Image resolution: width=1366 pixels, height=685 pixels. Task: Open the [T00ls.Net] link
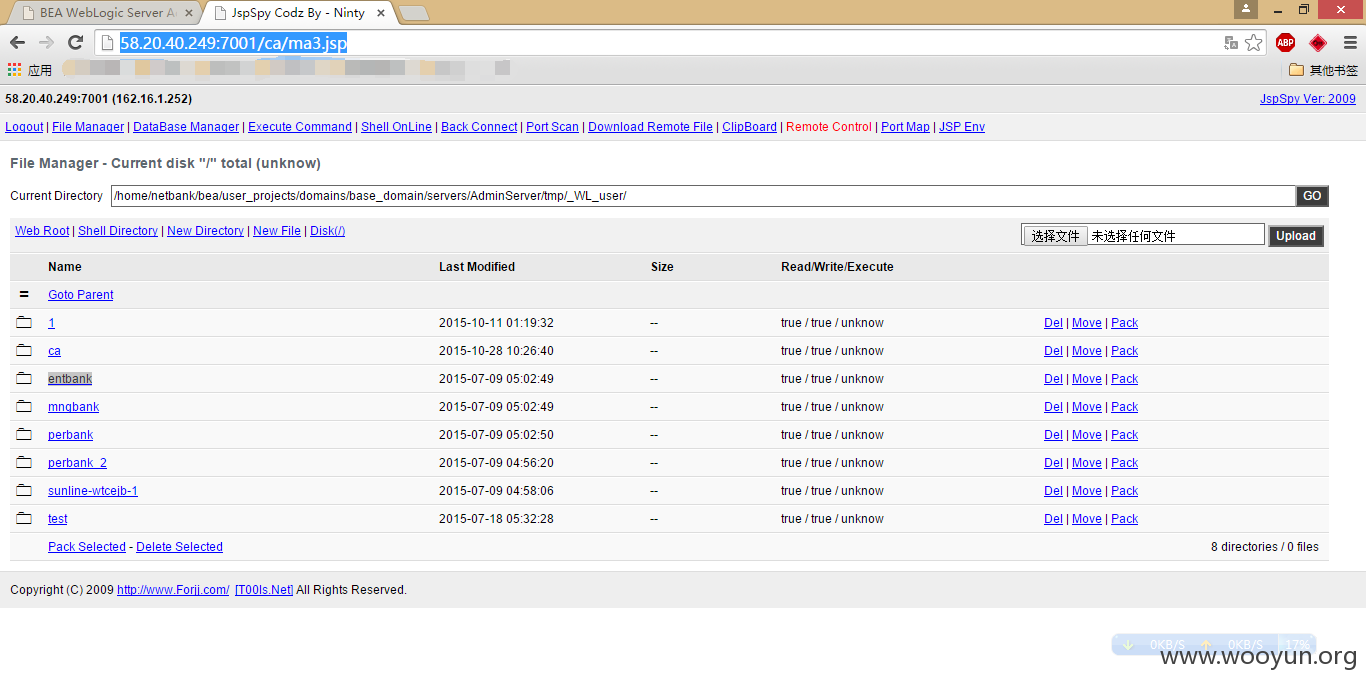(264, 590)
